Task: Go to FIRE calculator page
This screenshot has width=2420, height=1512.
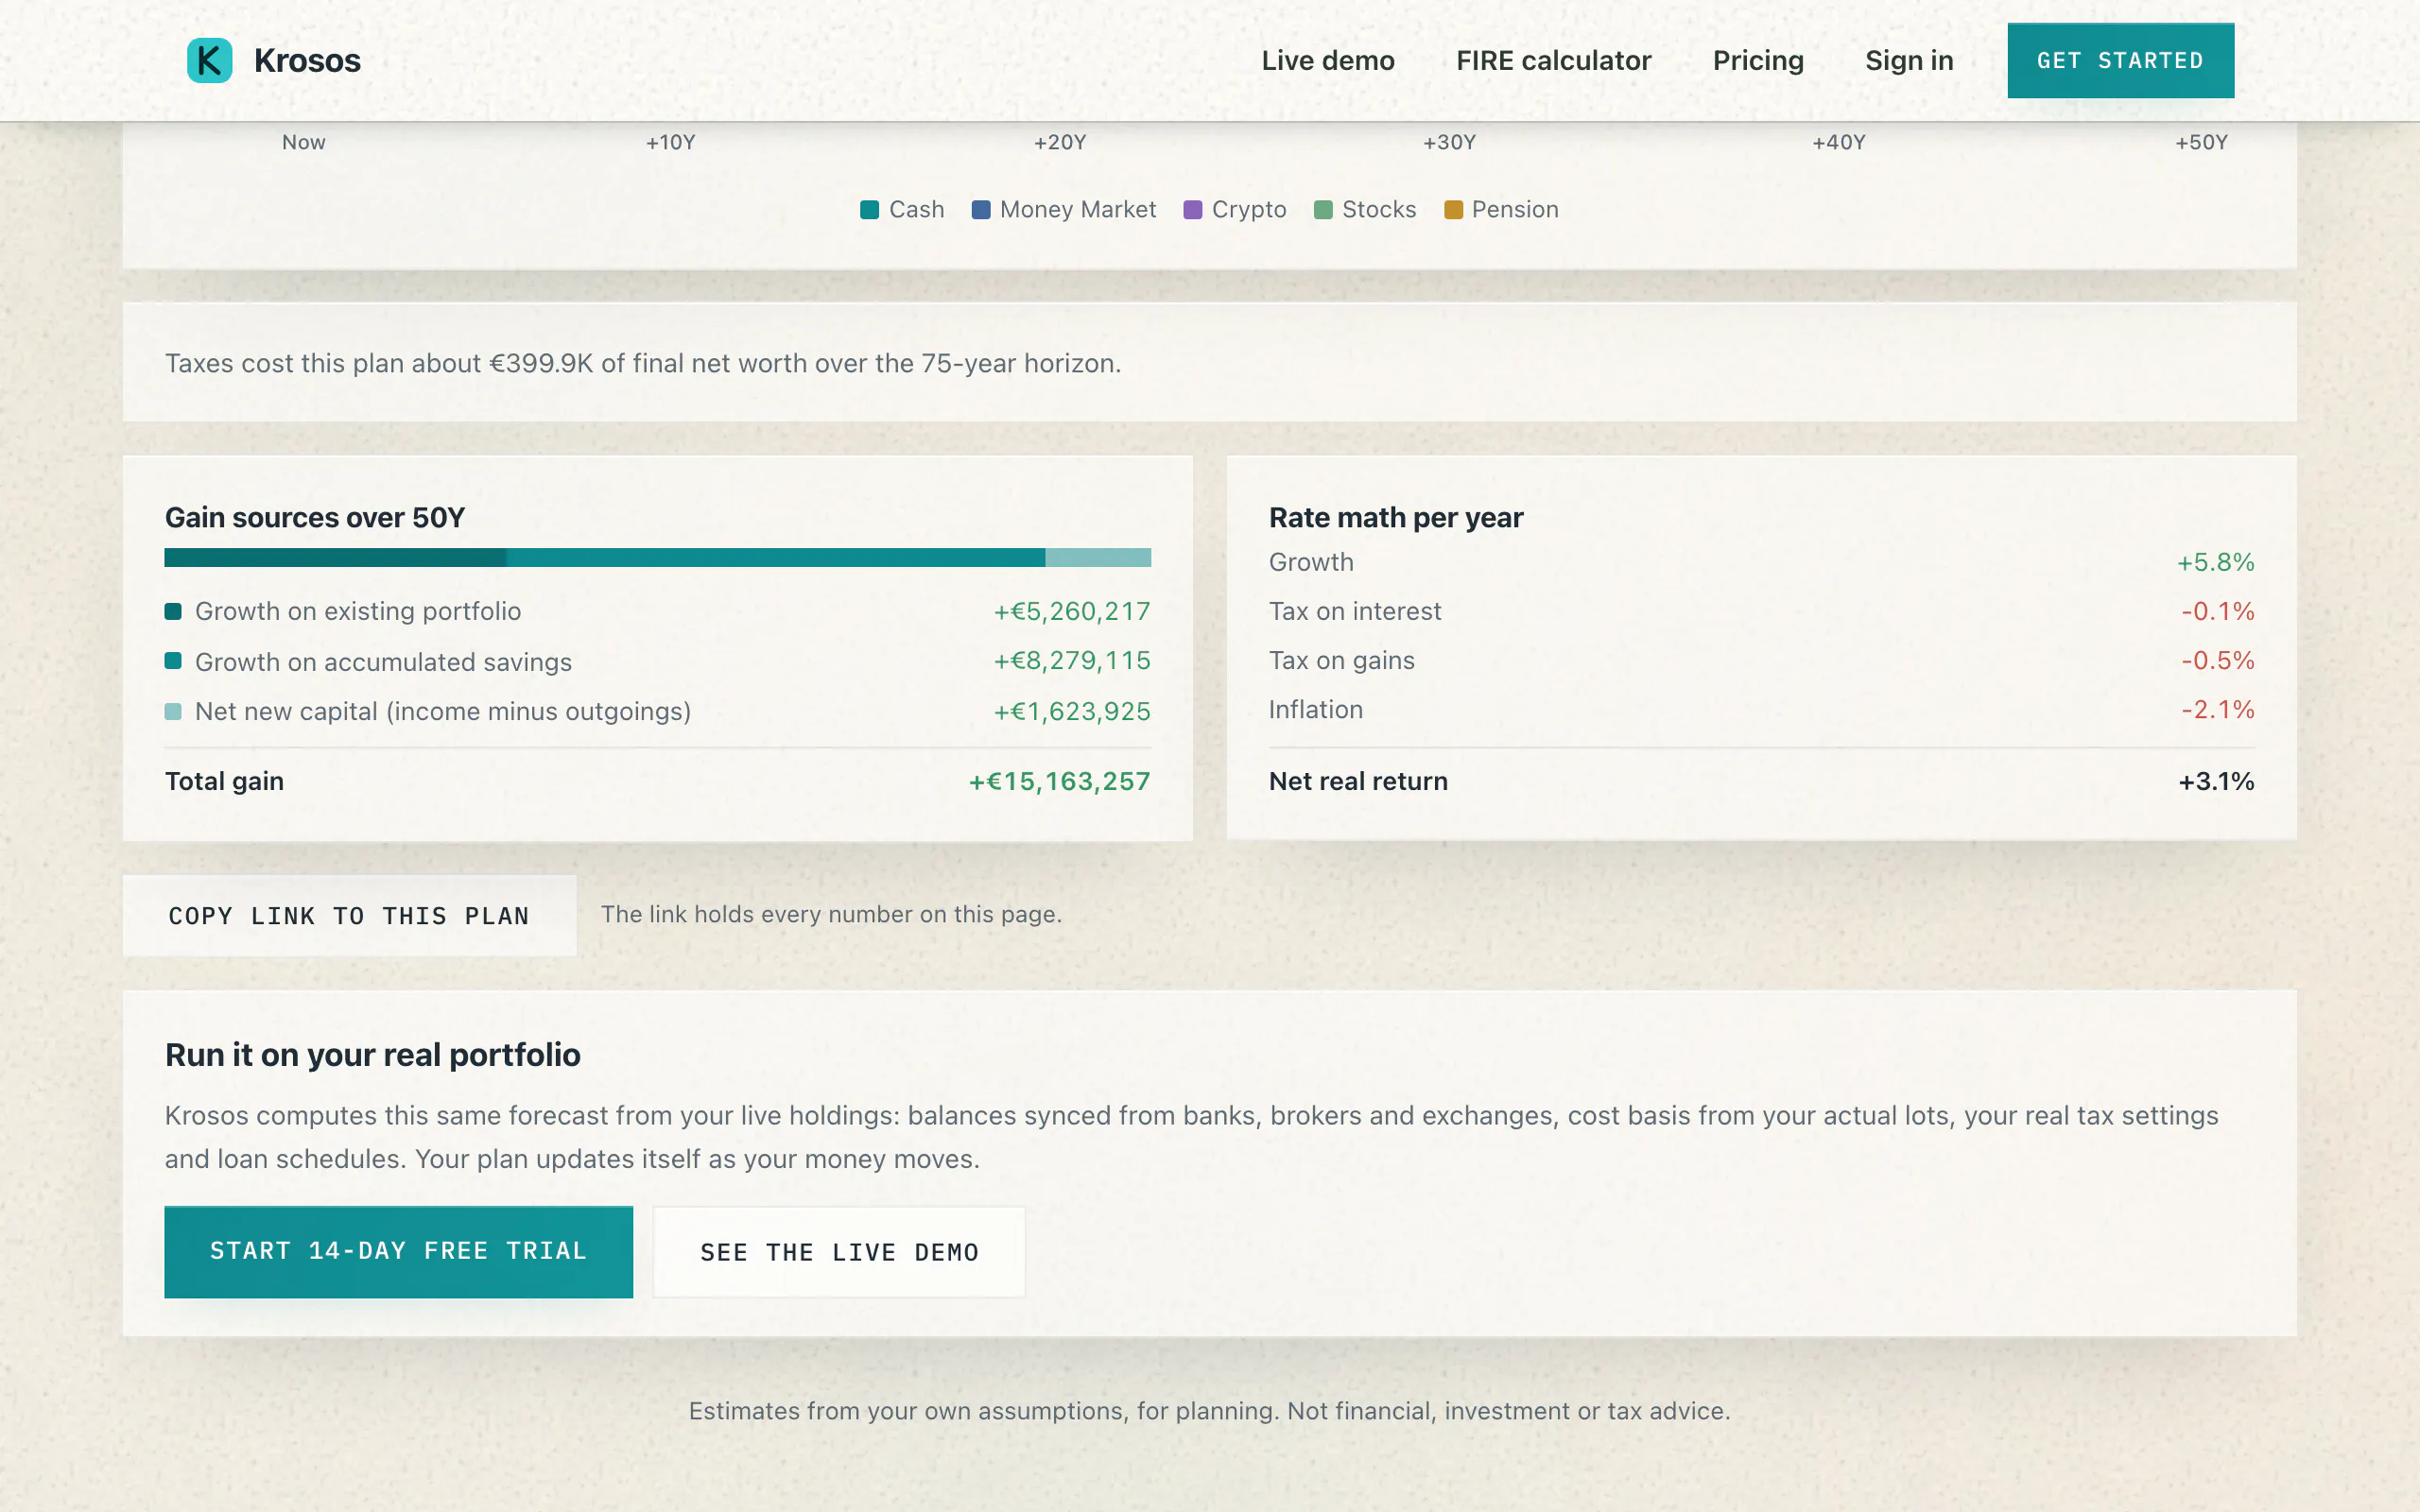Action: pyautogui.click(x=1553, y=60)
